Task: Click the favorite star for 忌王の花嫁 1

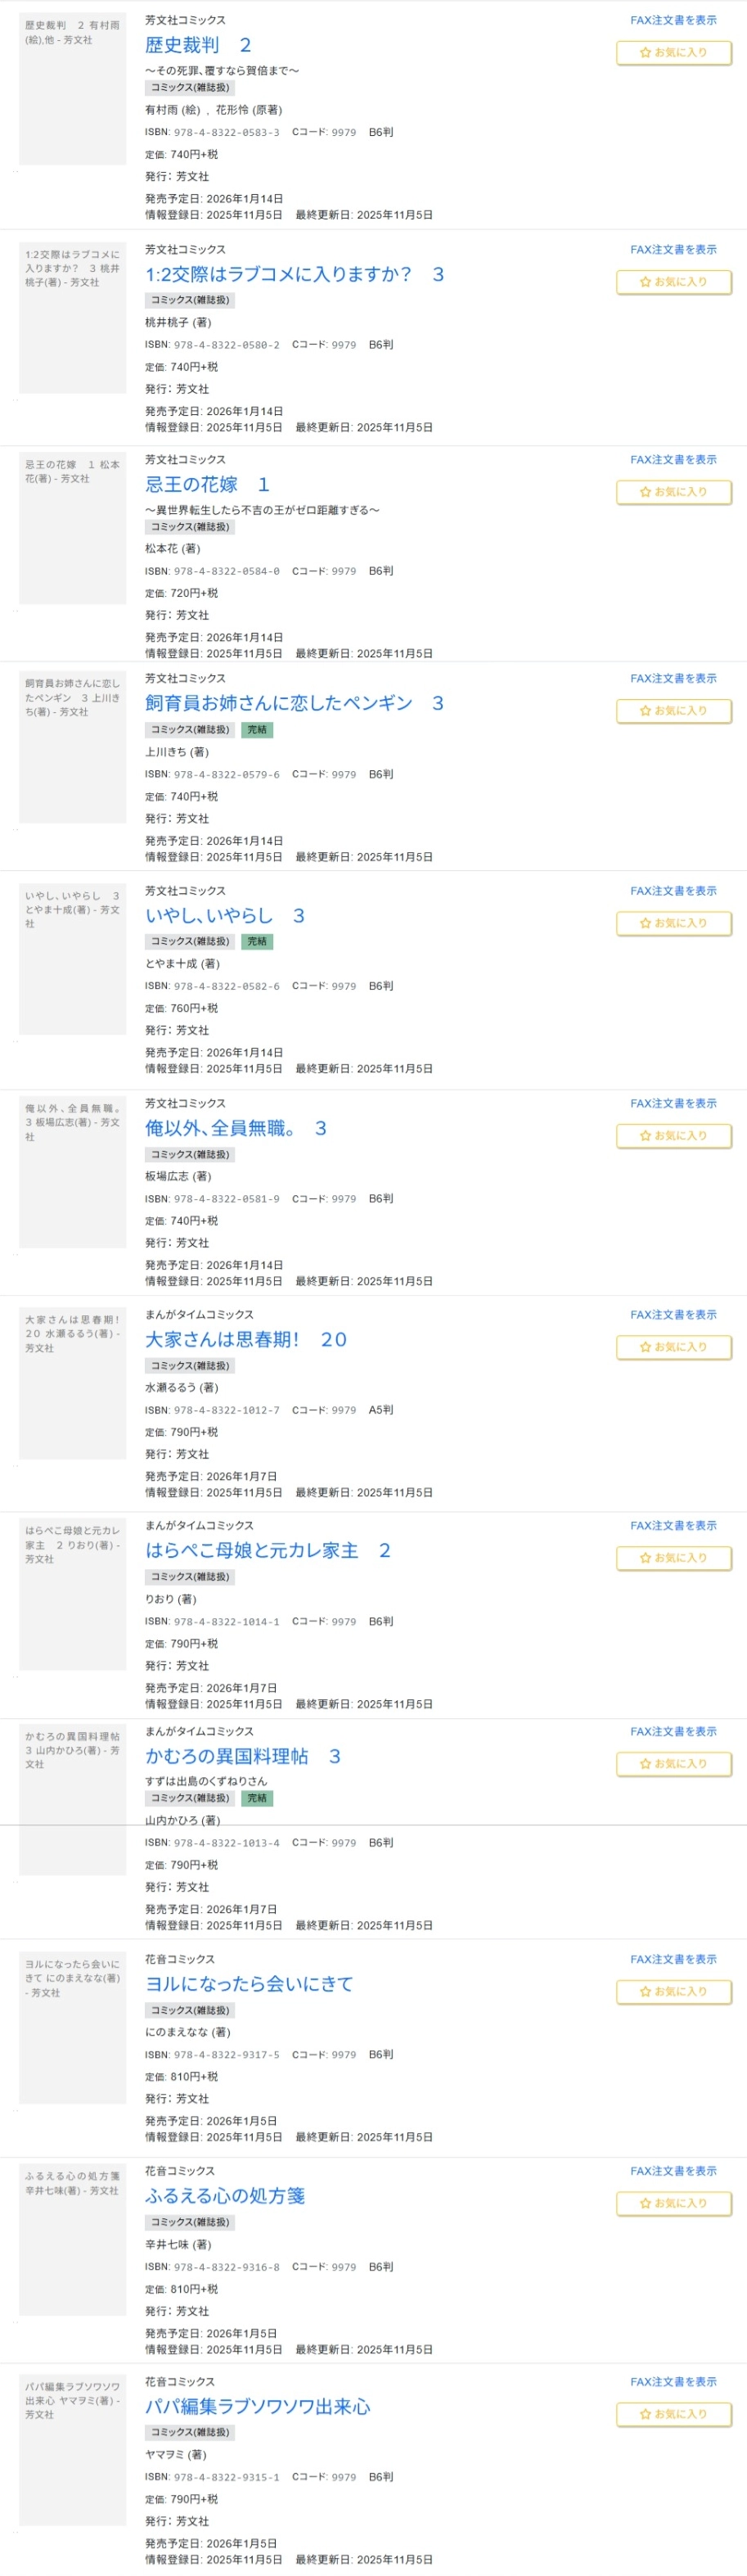Action: coord(645,492)
